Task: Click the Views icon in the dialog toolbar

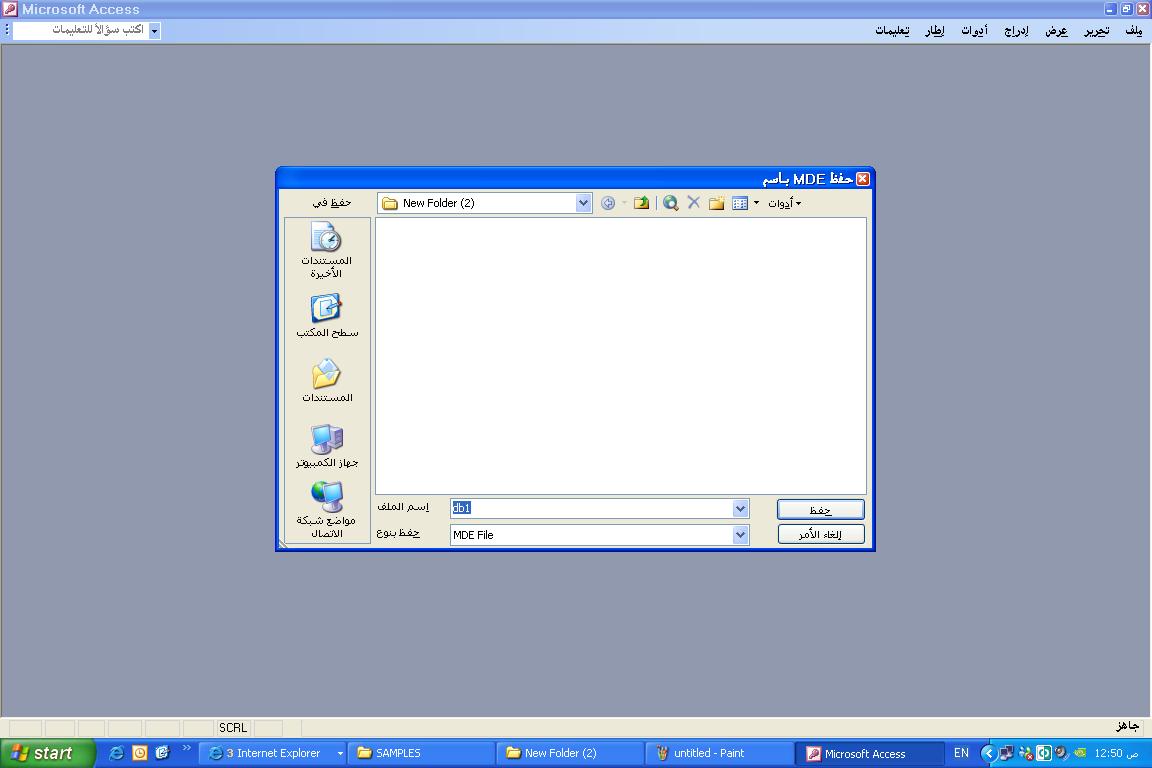Action: tap(740, 203)
